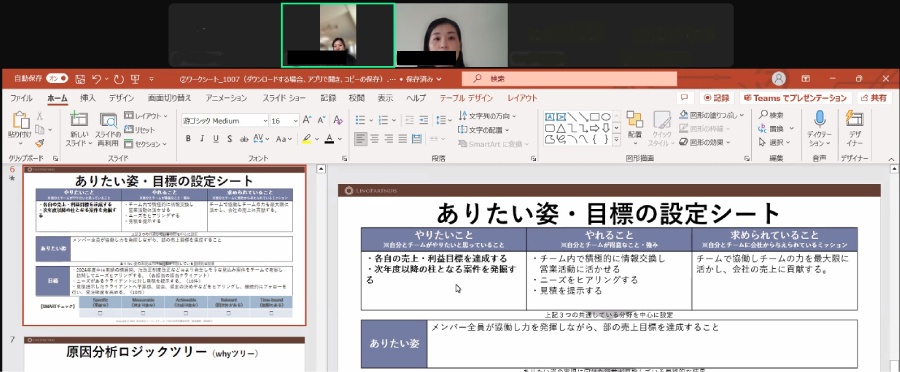Screen dimensions: 900x372
Task: Switch to Slide Show (スライド ショー) tab
Action: click(x=284, y=98)
